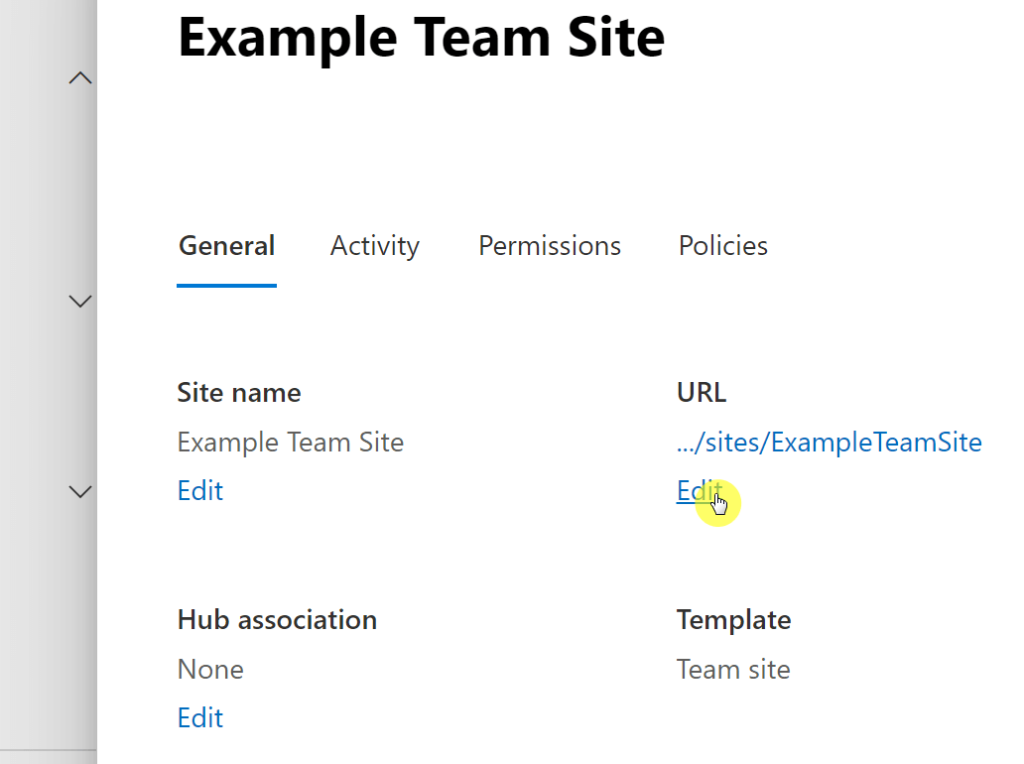Viewport: 1024px width, 764px height.
Task: Switch to the General tab
Action: [x=227, y=246]
